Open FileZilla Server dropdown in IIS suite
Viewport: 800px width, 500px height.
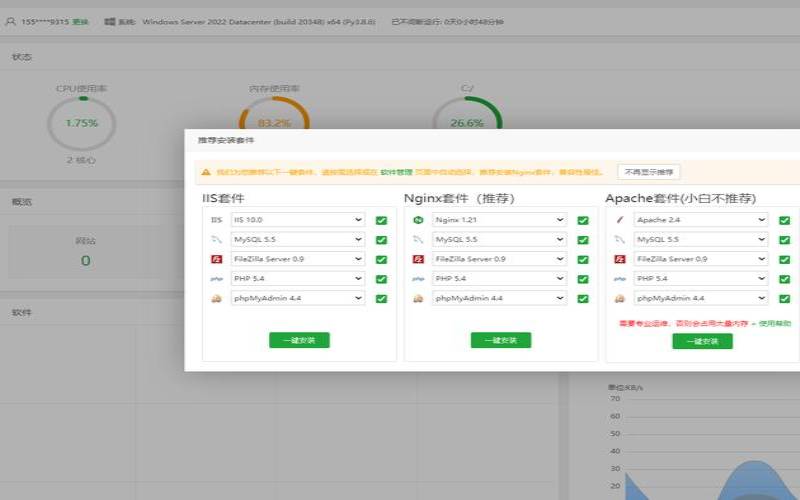tap(298, 259)
